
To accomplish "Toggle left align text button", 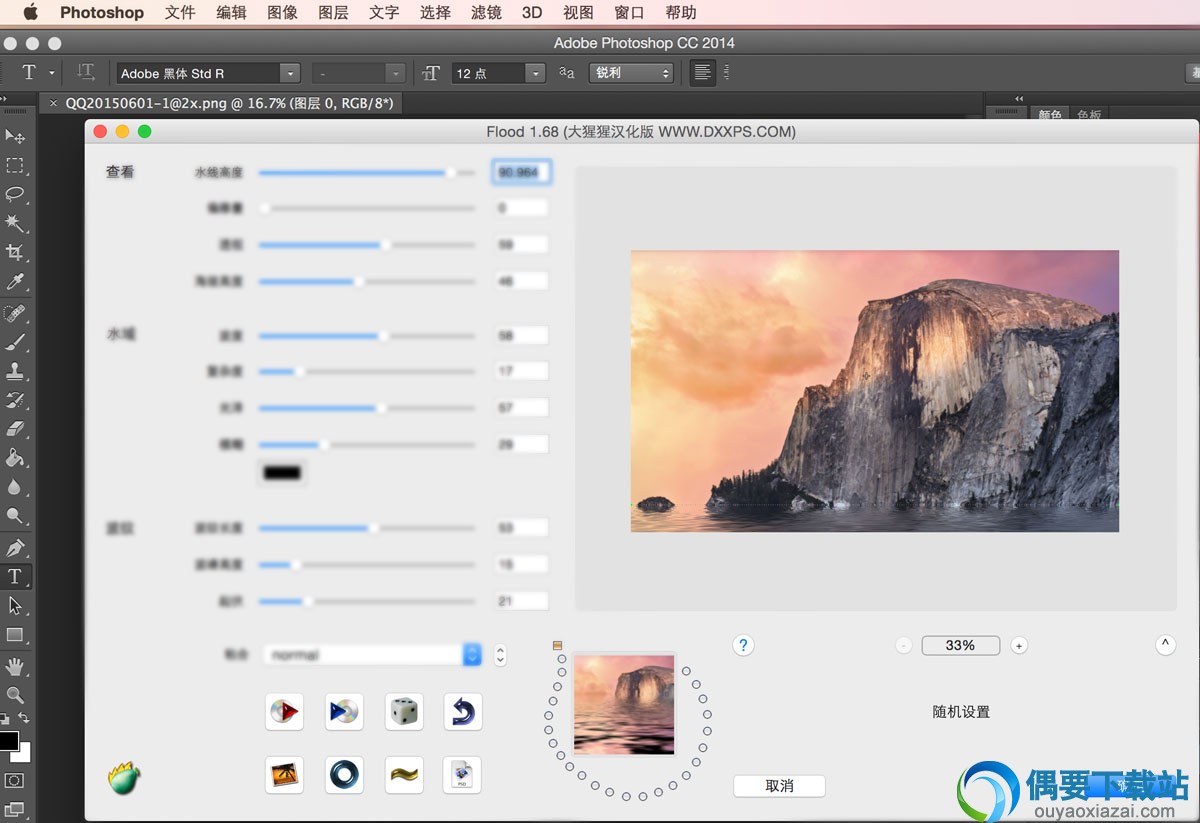I will (703, 72).
